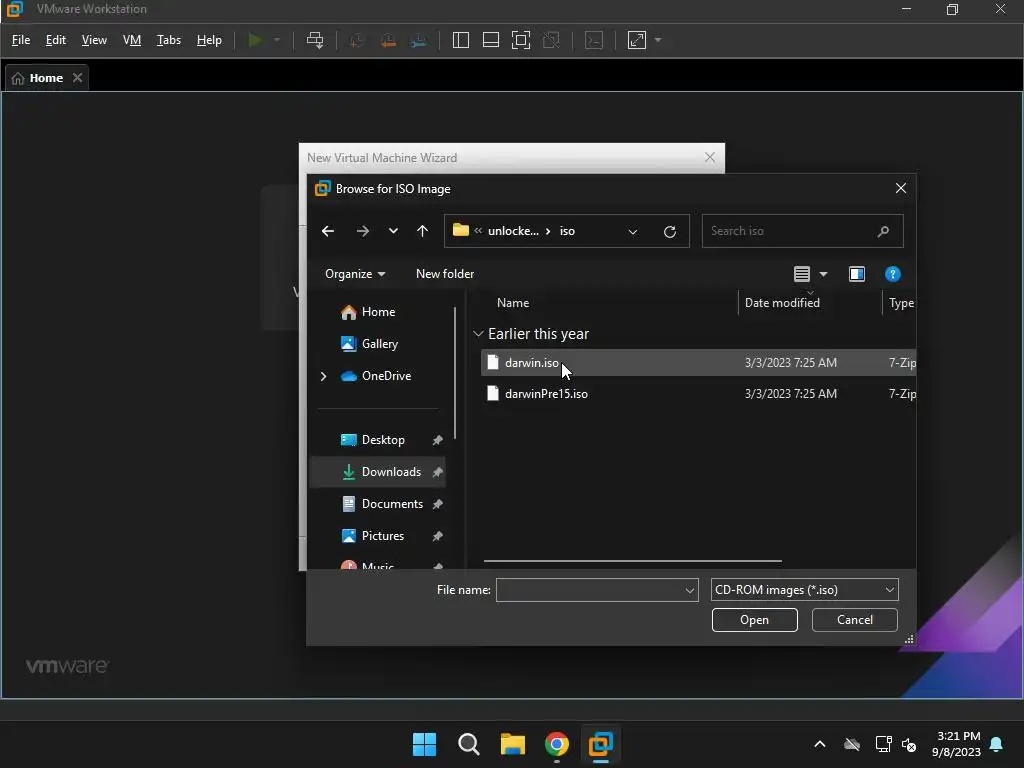Open the Help menu
Image resolution: width=1024 pixels, height=768 pixels.
(x=209, y=40)
